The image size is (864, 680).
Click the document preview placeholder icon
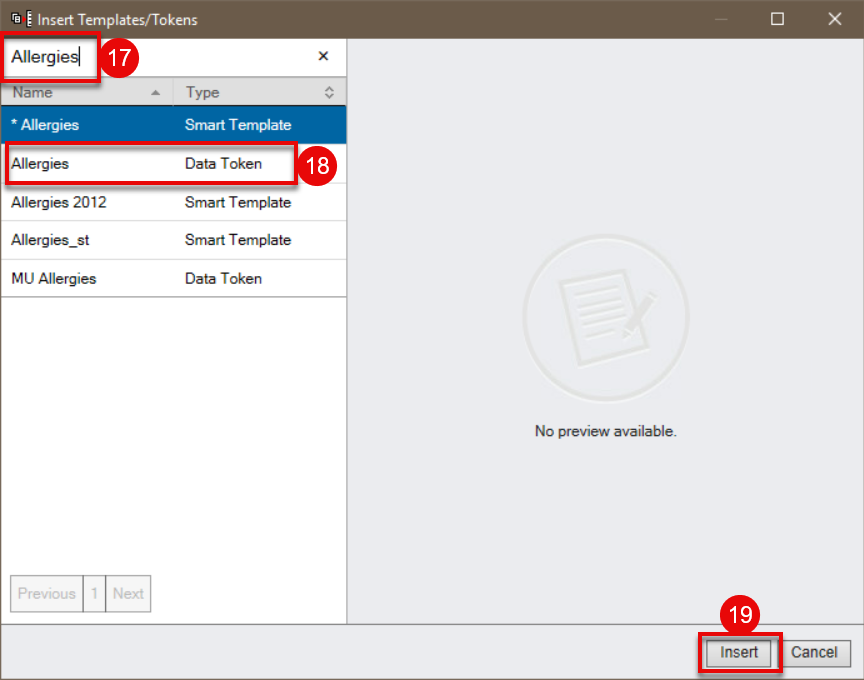605,319
